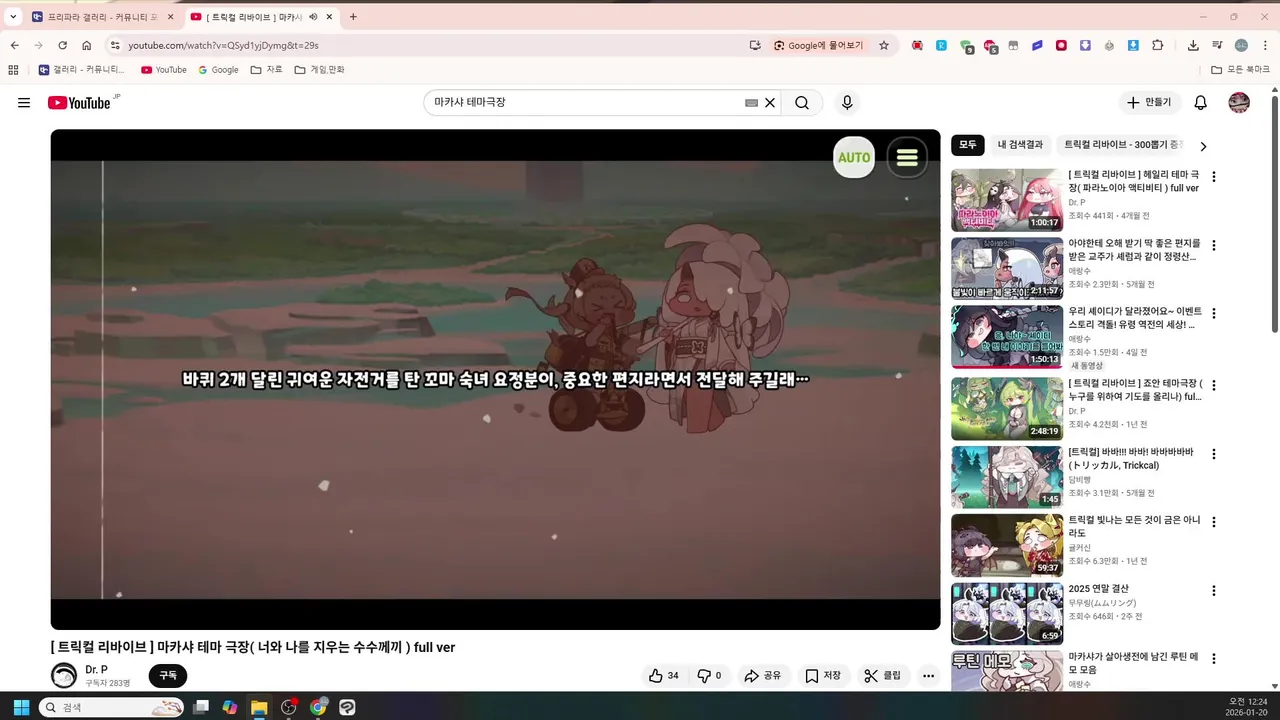
Task: Open options for 조안 테마극장 video
Action: 1214,385
